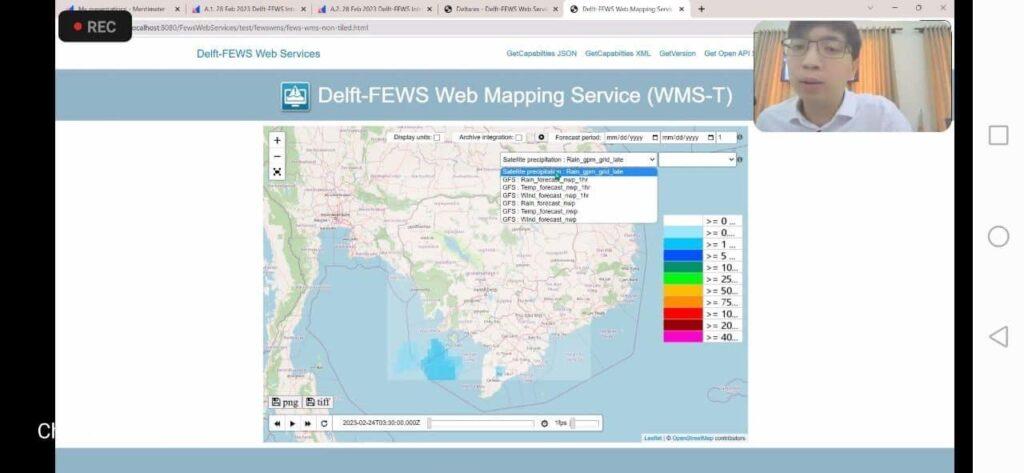This screenshot has width=1024, height=473.
Task: Click info icon beside the forecast period fields
Action: (740, 138)
